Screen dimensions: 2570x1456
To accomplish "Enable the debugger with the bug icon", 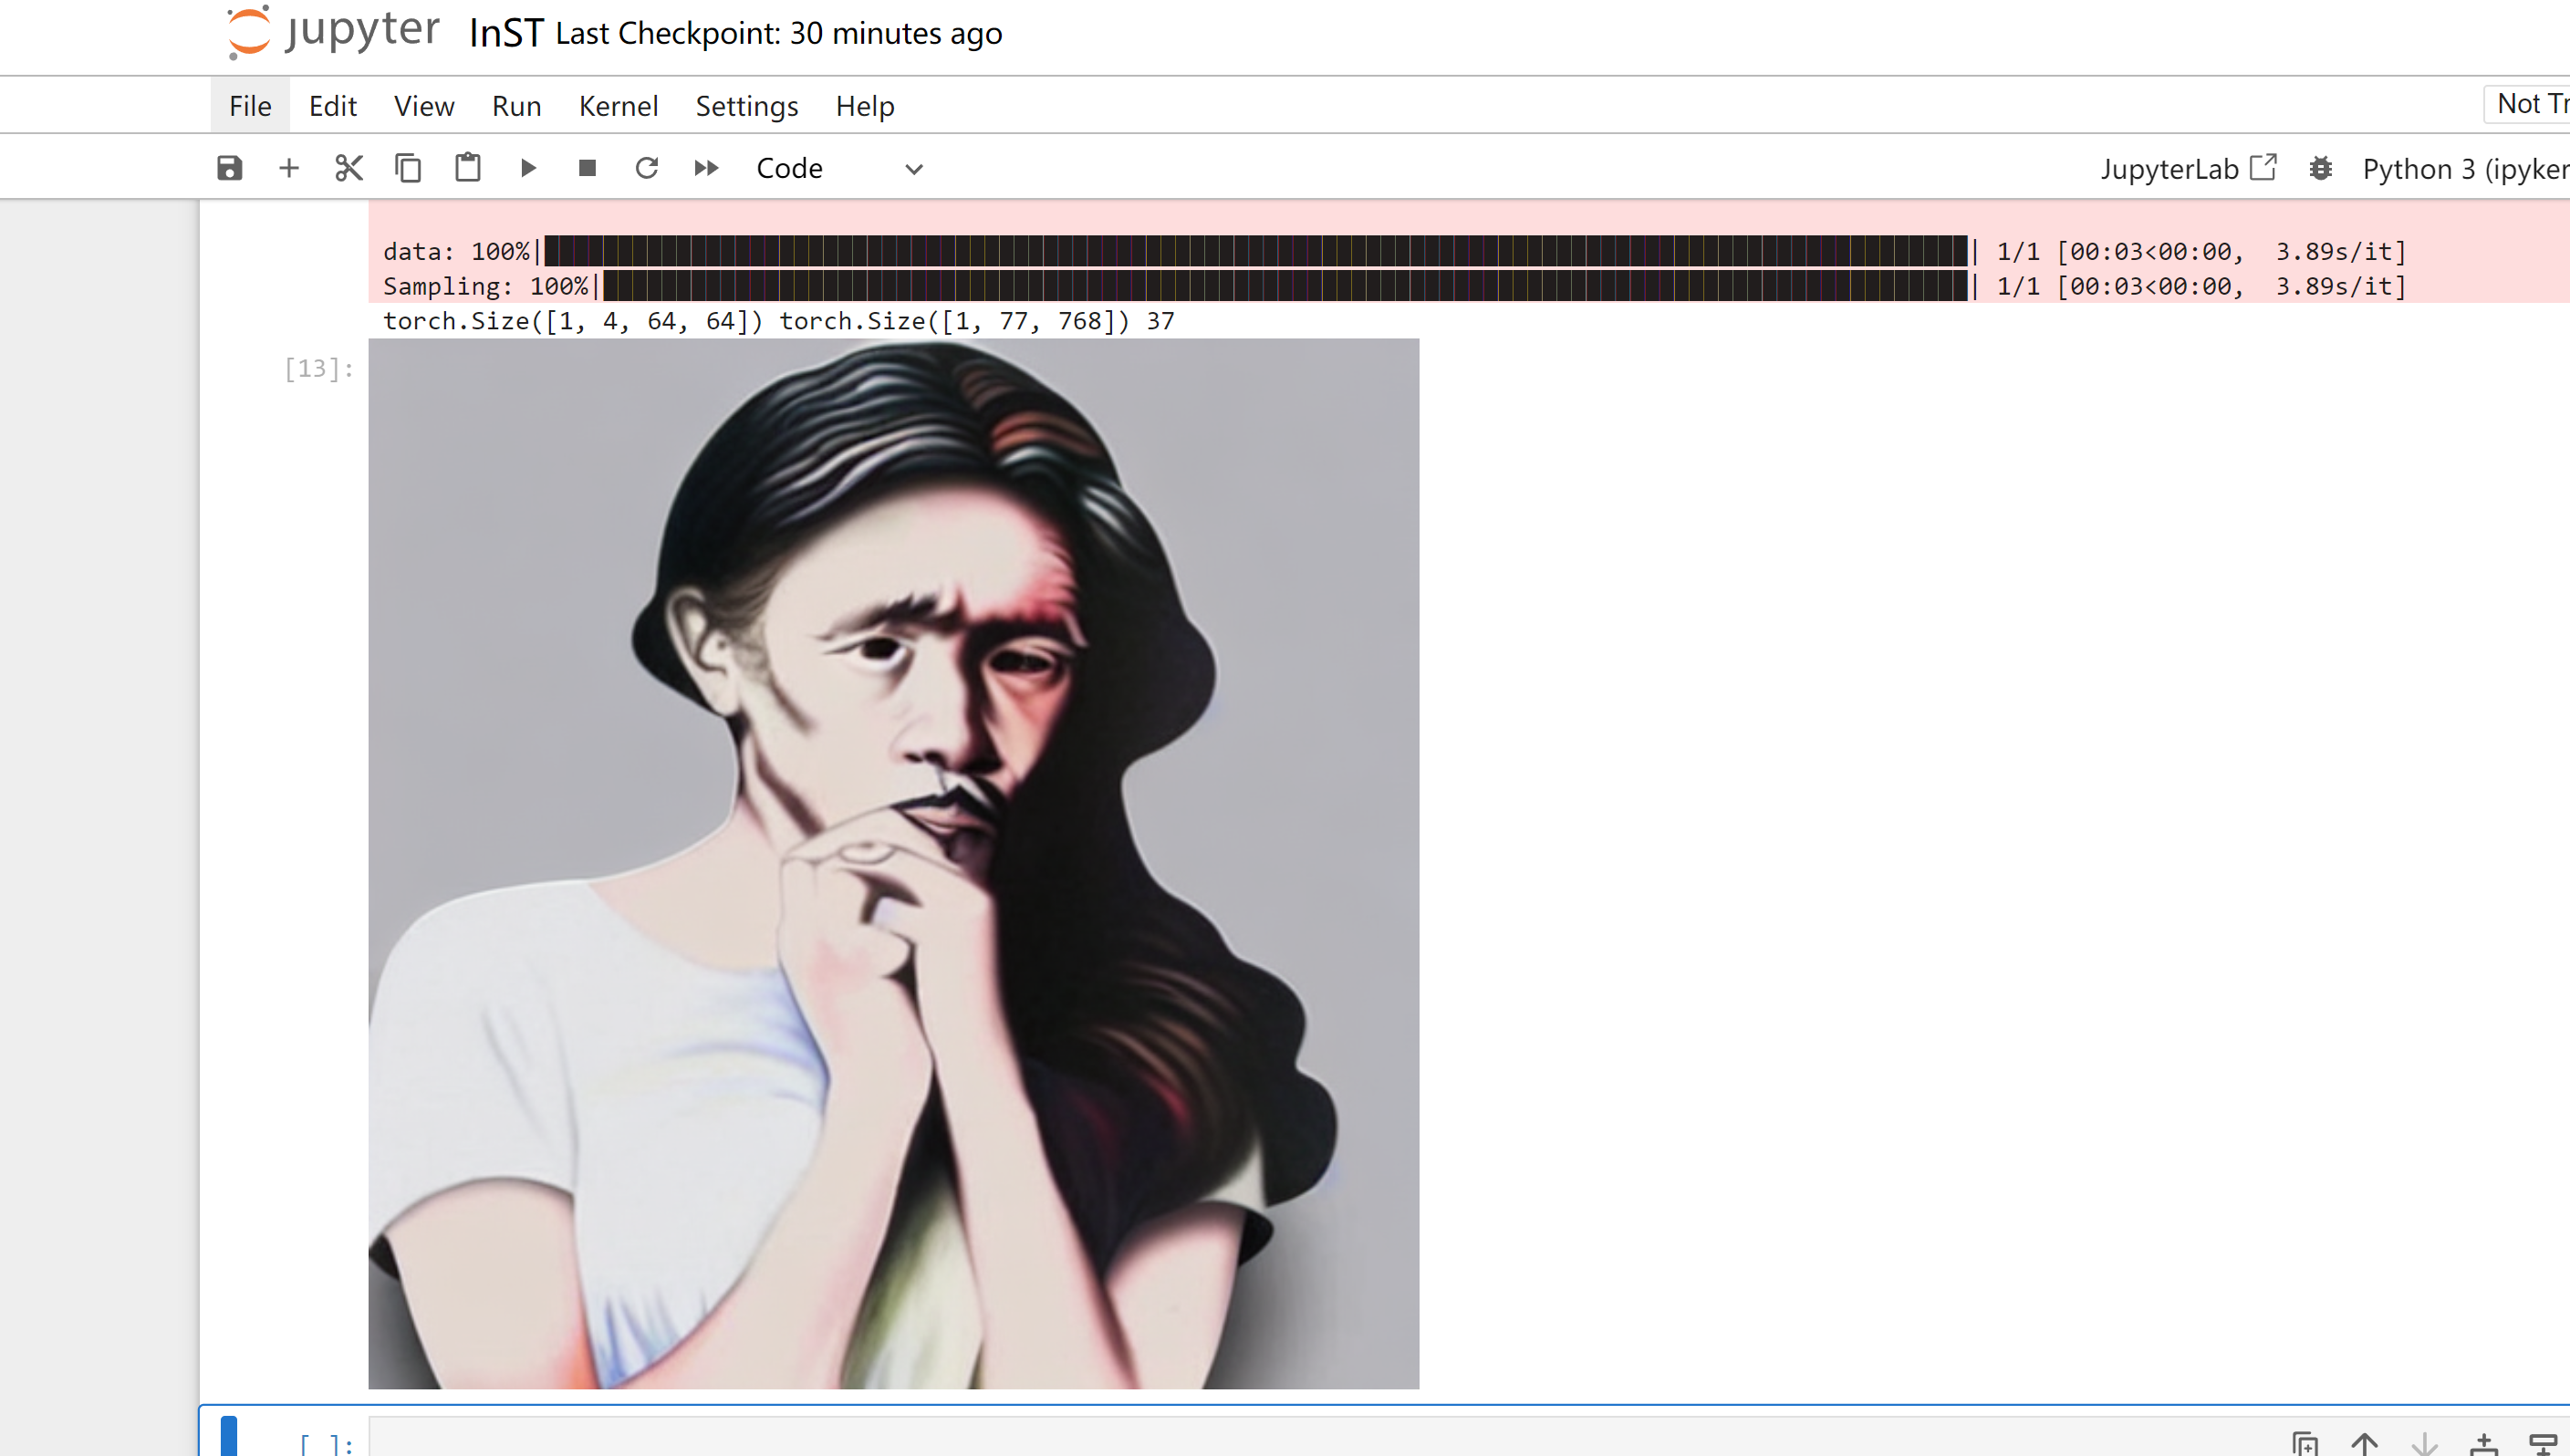I will [2320, 168].
